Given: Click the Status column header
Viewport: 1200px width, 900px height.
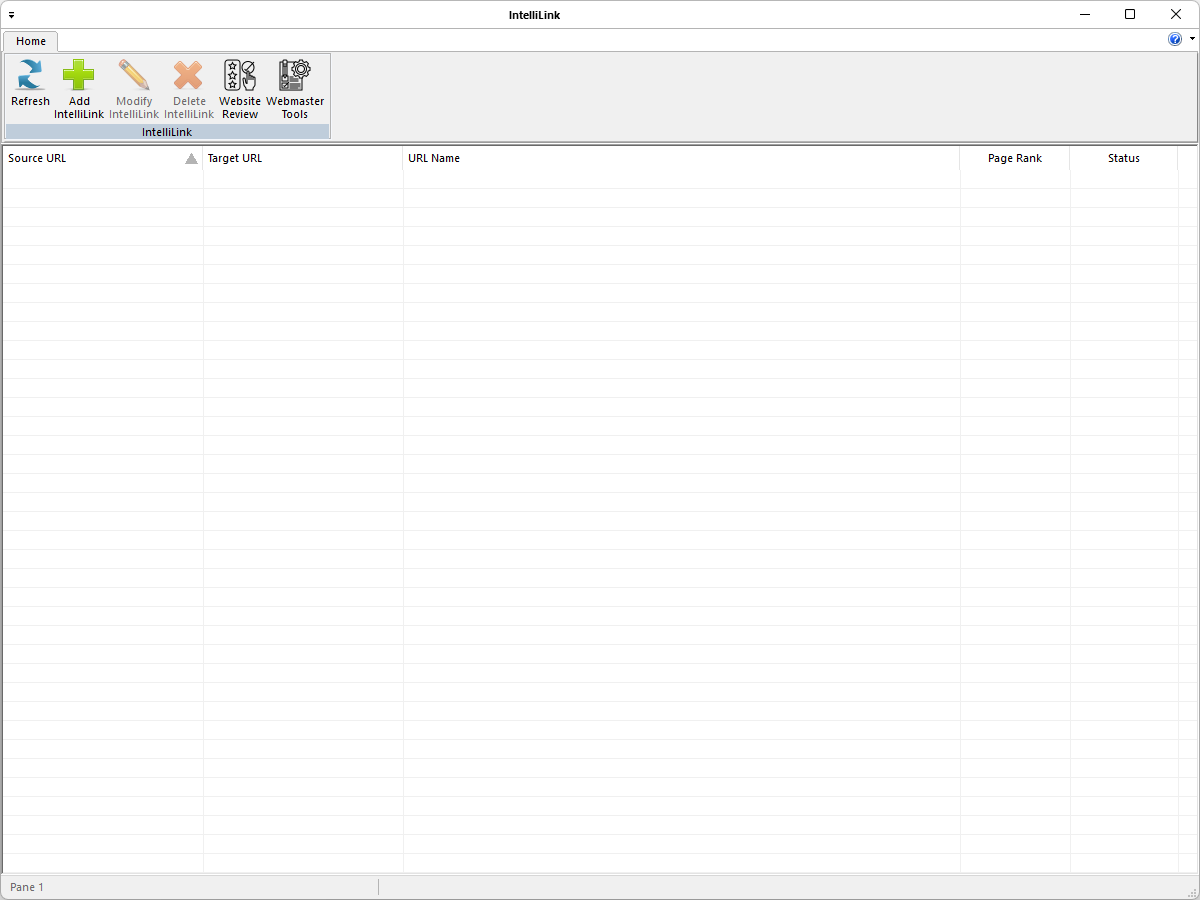Looking at the screenshot, I should coord(1123,158).
